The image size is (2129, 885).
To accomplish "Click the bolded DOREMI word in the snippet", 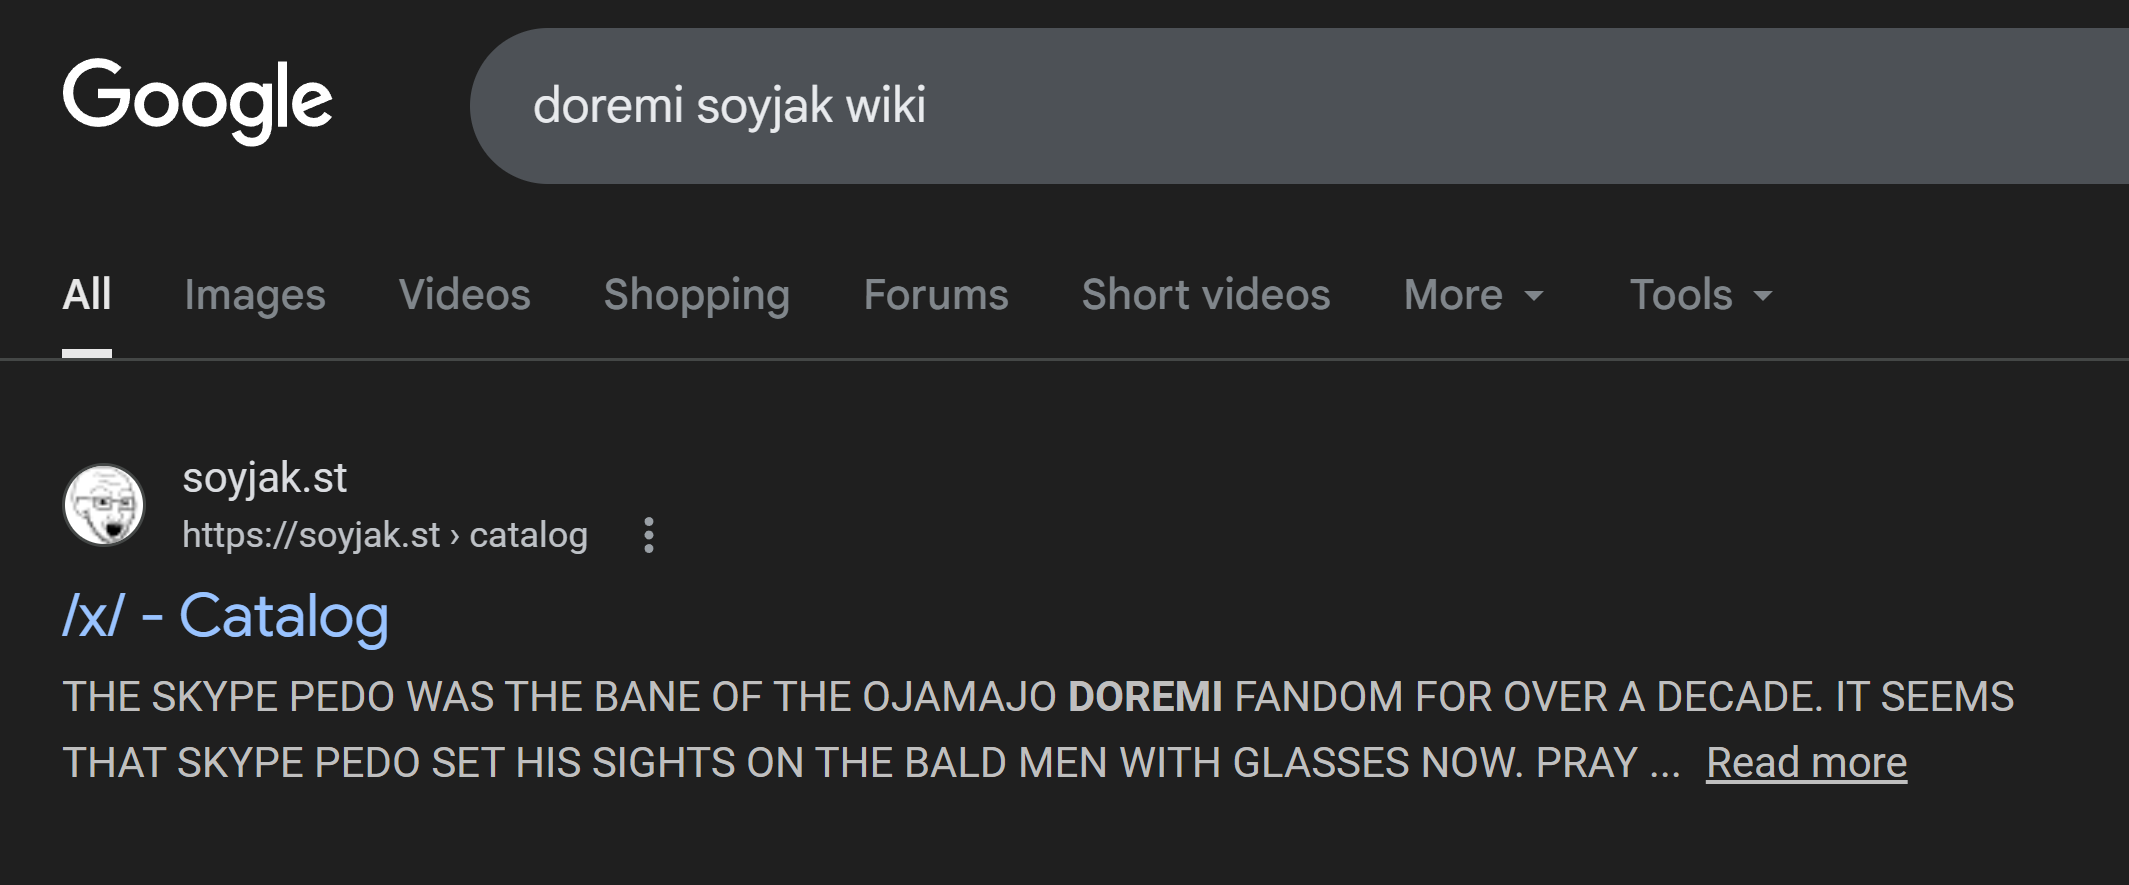I will pos(1145,697).
